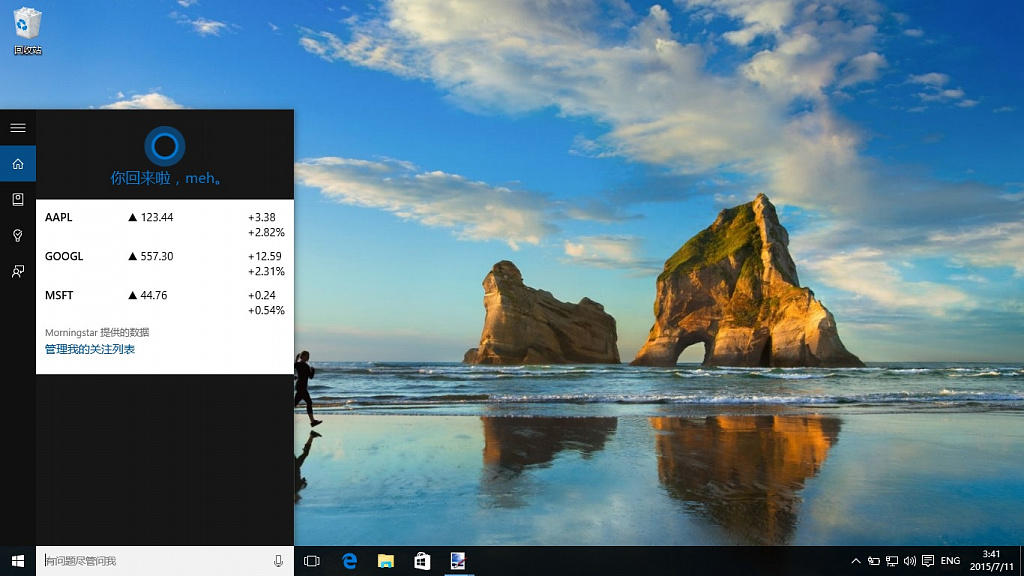Click the GOOGL change +2.31%
The height and width of the screenshot is (576, 1024).
pyautogui.click(x=266, y=272)
